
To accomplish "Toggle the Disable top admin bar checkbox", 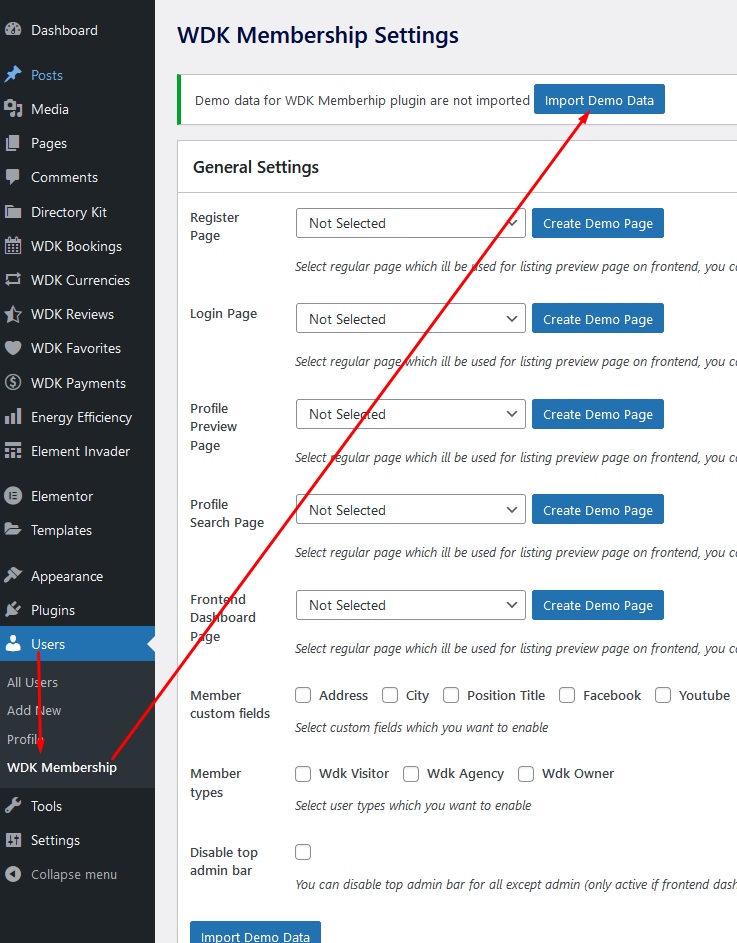I will point(303,852).
